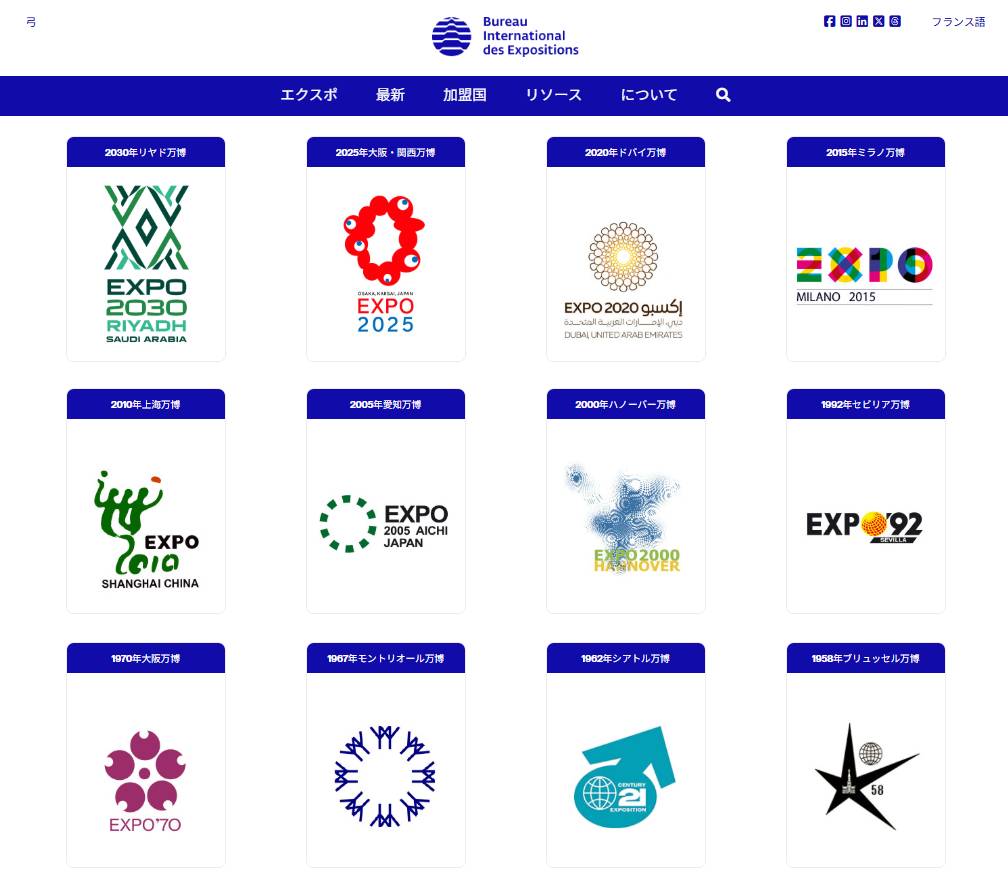Click the search magnifier icon in navbar
The width and height of the screenshot is (1008, 881).
click(x=723, y=95)
